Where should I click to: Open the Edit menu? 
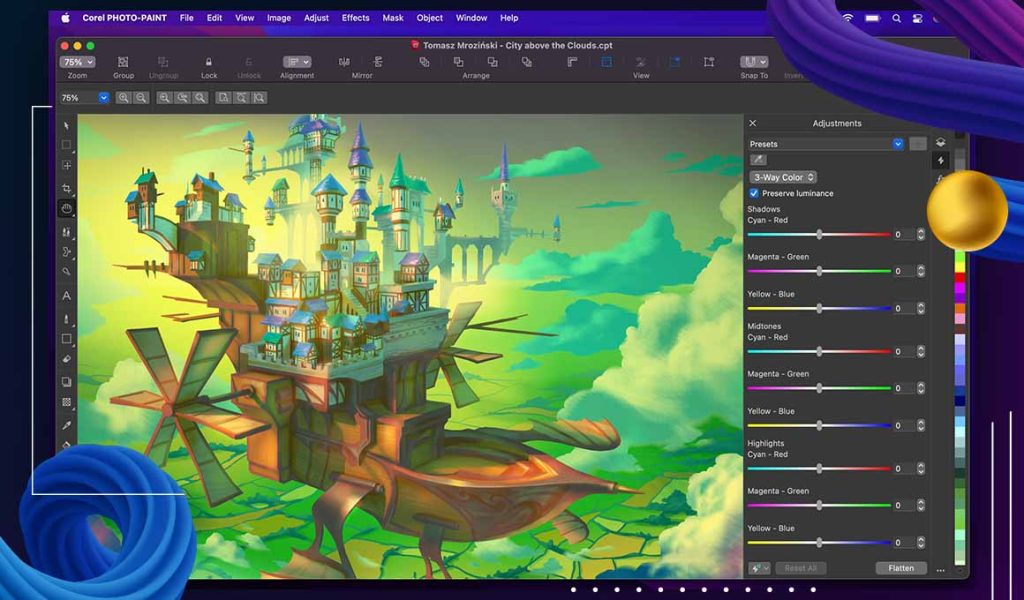214,18
